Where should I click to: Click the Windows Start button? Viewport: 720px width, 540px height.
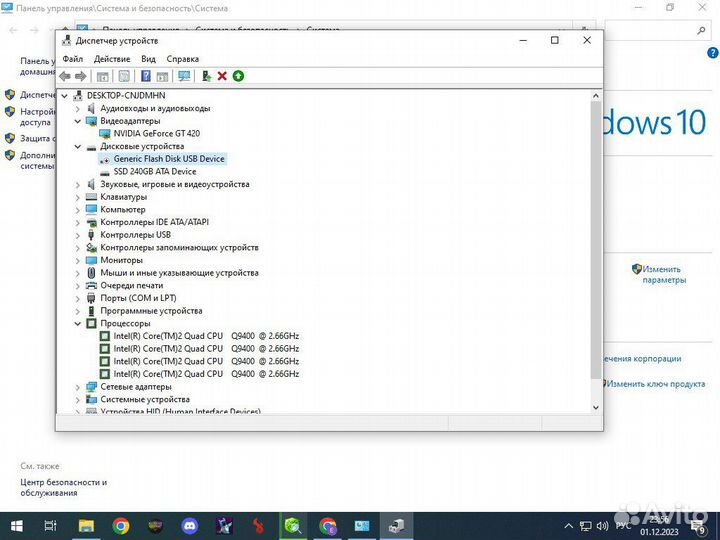pyautogui.click(x=17, y=526)
